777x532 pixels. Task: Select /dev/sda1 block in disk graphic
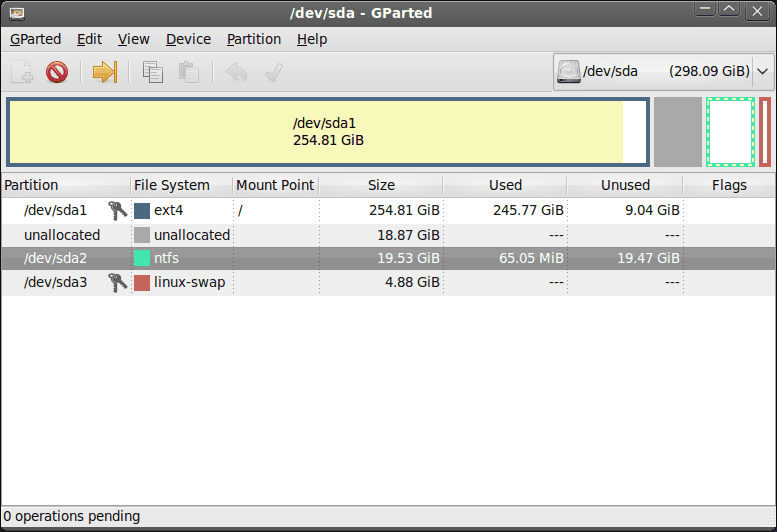click(328, 132)
